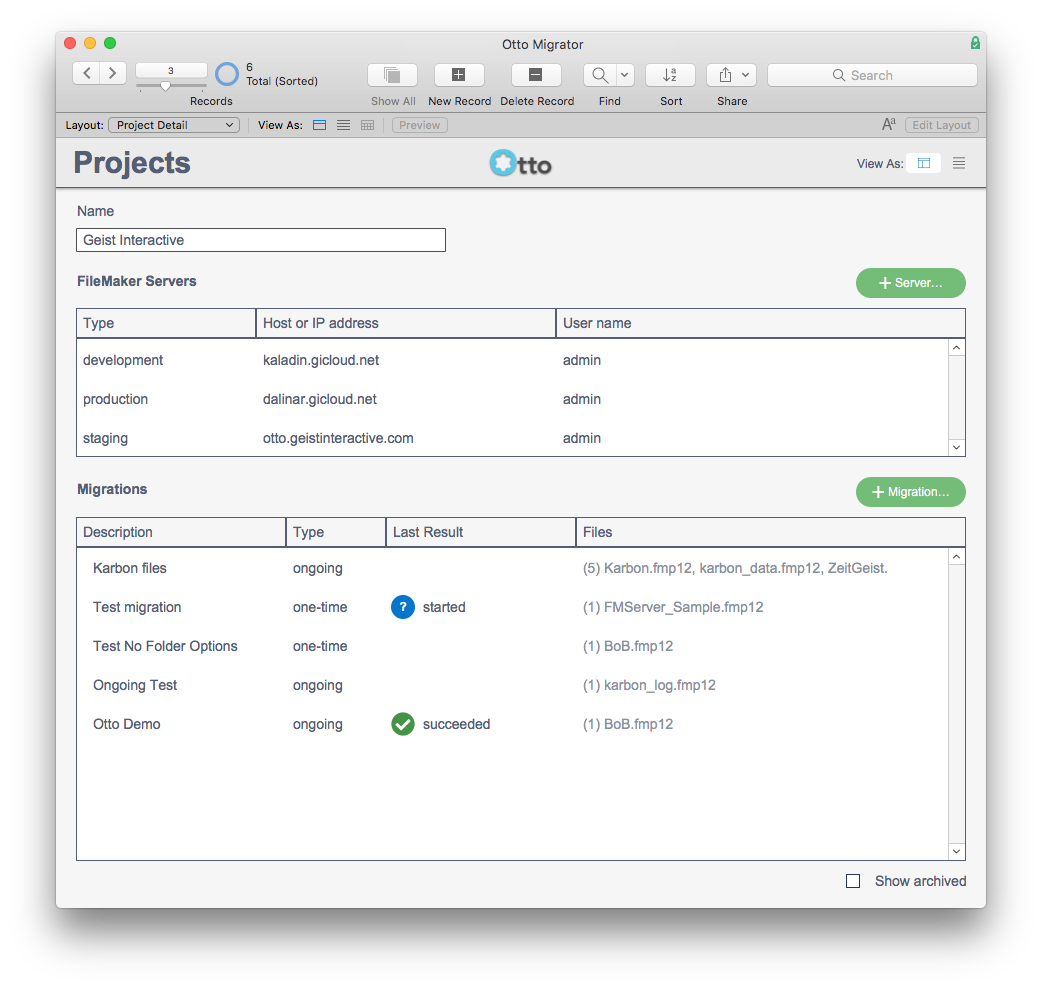Select the Otto Demo migration
Screen dimensions: 1042x988
point(512,724)
